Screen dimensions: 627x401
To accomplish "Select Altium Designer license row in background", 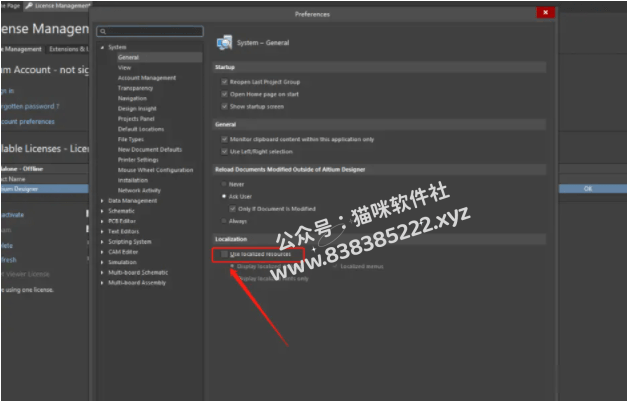I will point(44,189).
